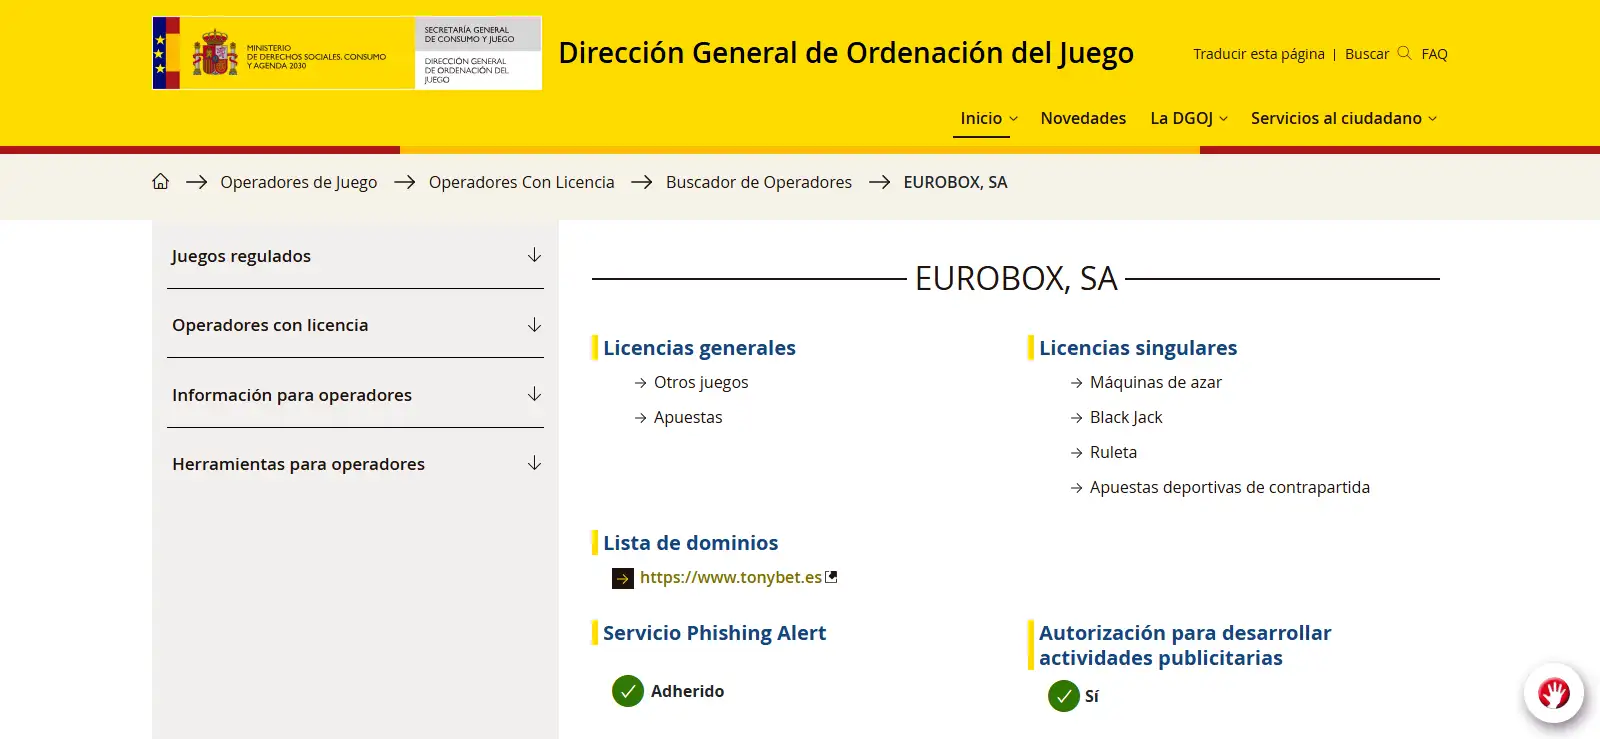Expand Herramientas para operadores section
Image resolution: width=1600 pixels, height=739 pixels.
[355, 463]
